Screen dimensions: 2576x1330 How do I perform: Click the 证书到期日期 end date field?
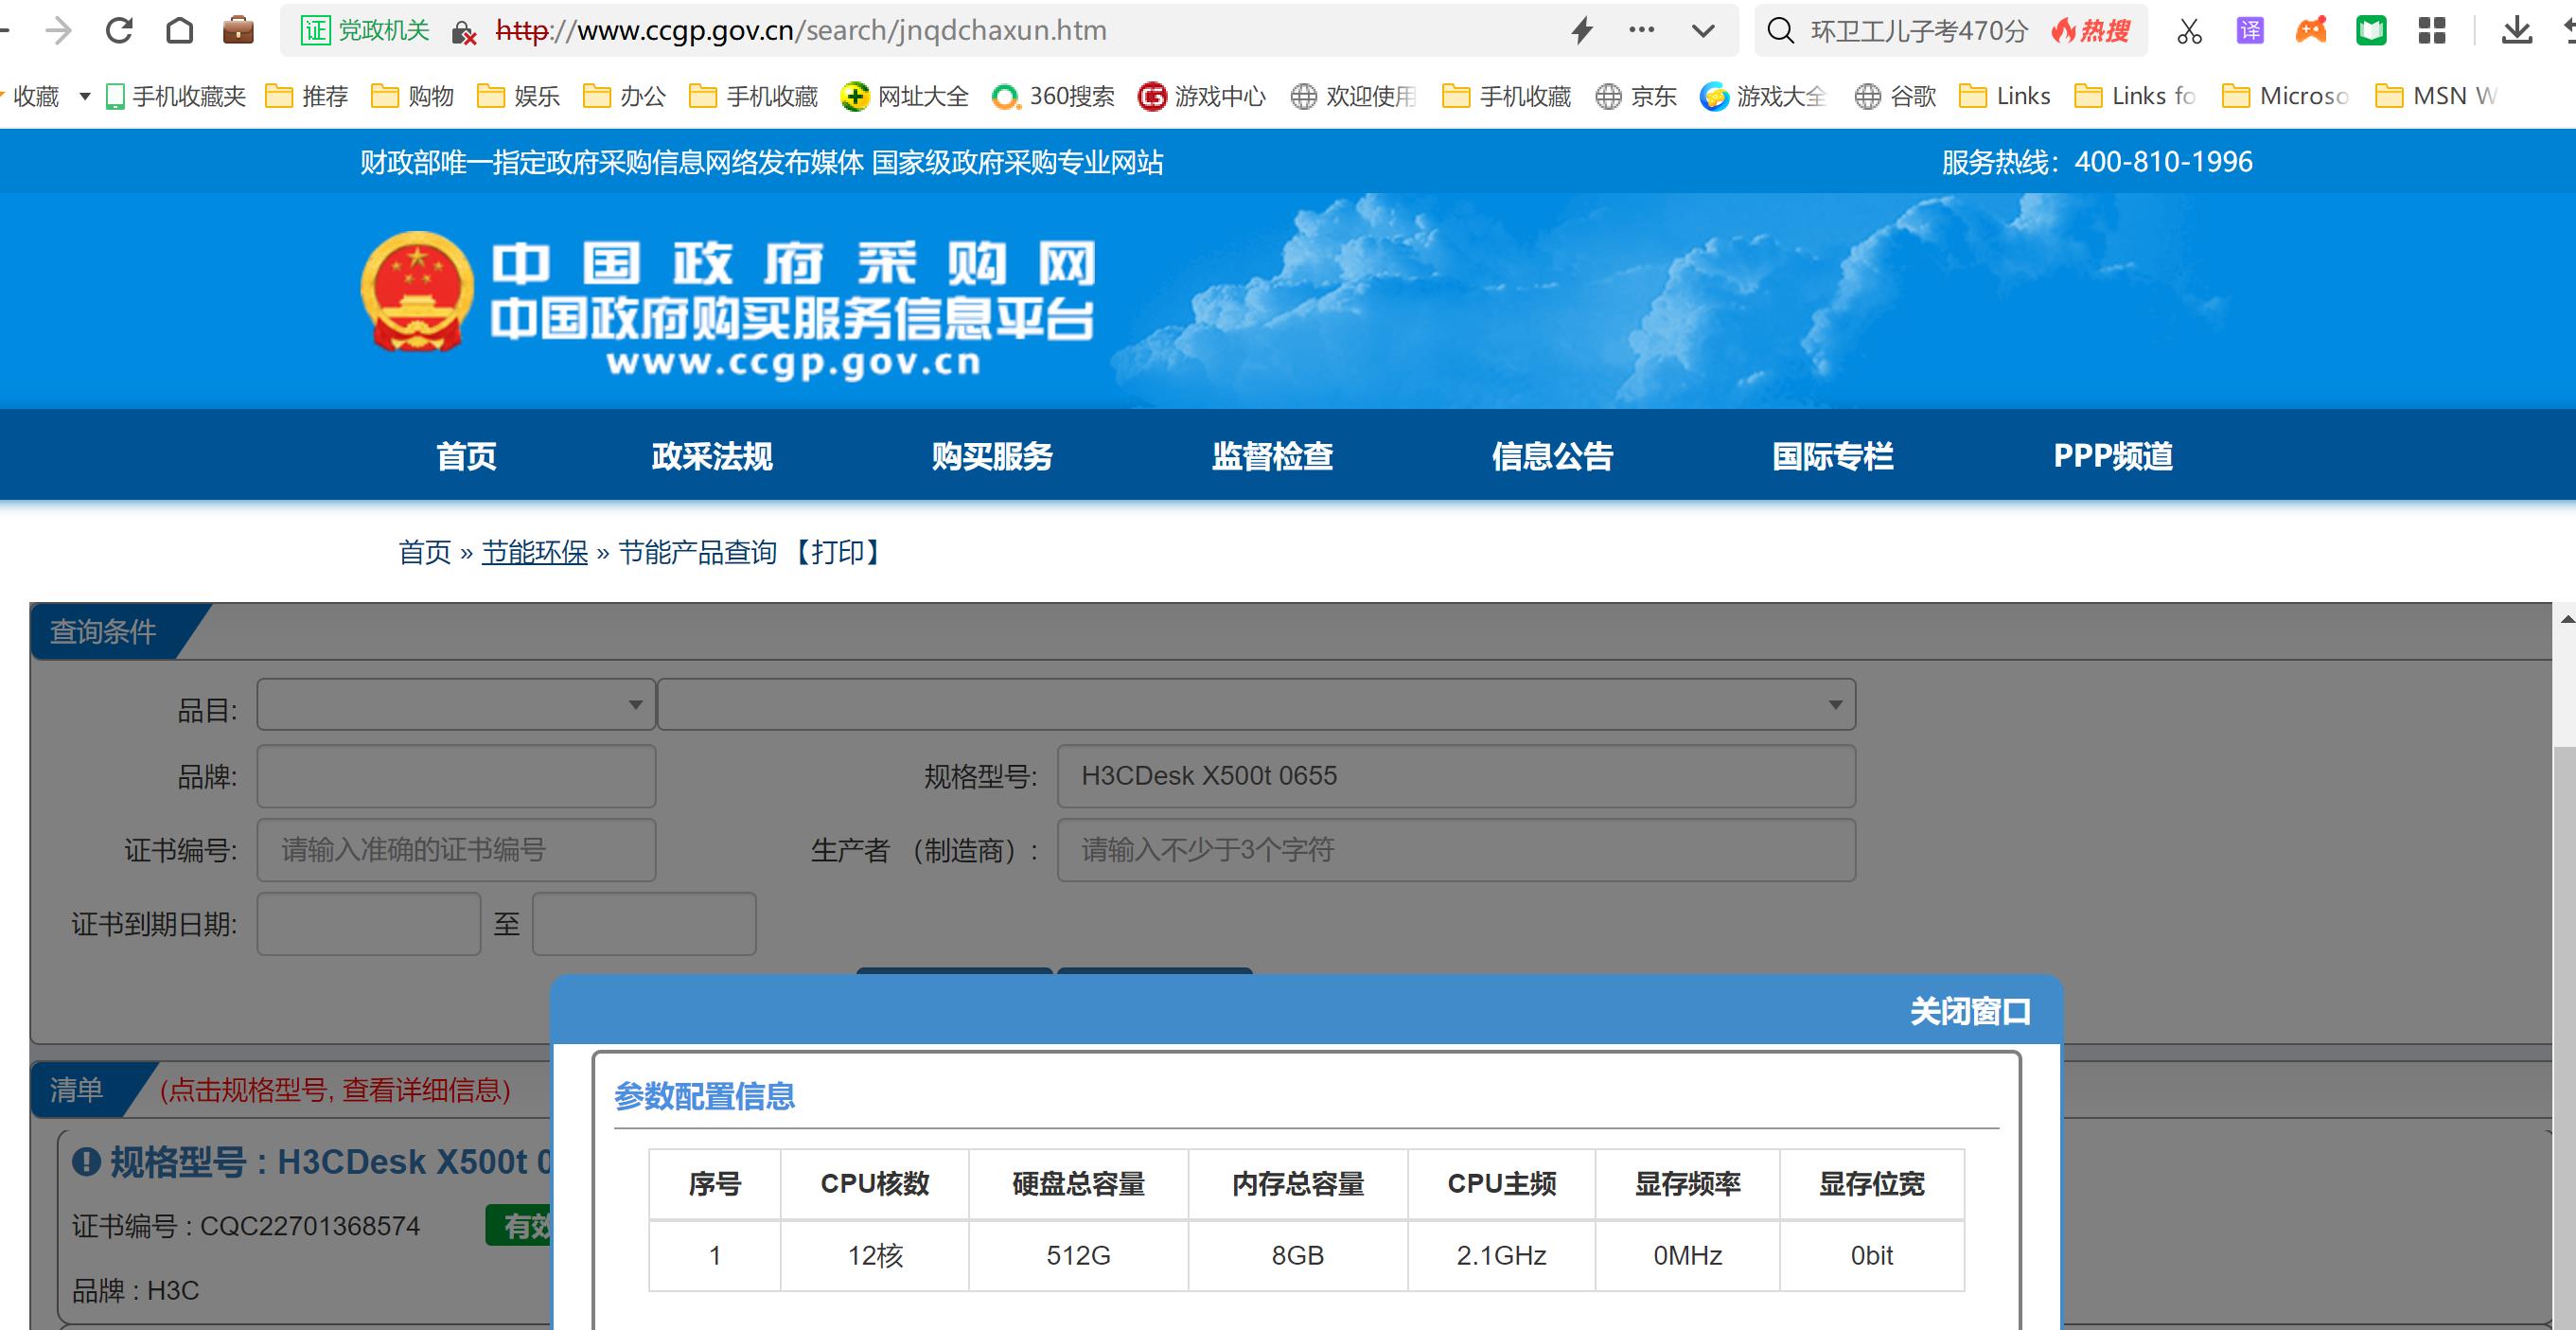click(x=644, y=924)
